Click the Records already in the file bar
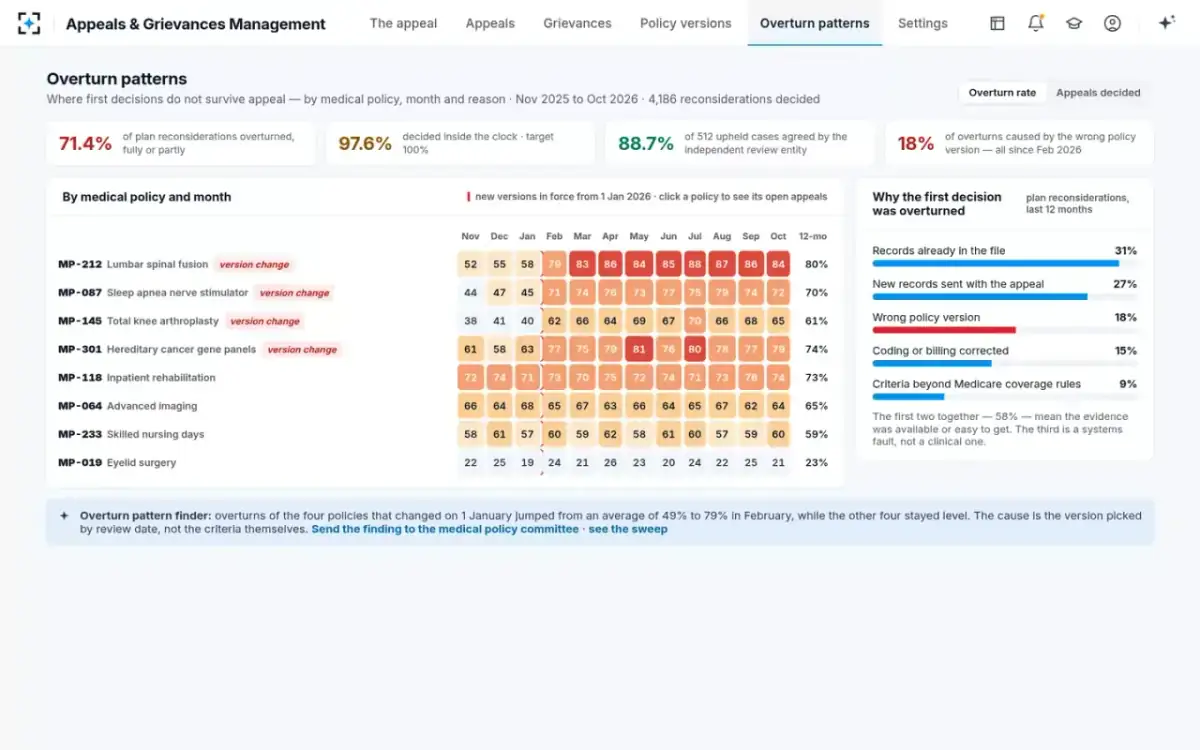The image size is (1200, 750). click(x=1004, y=263)
